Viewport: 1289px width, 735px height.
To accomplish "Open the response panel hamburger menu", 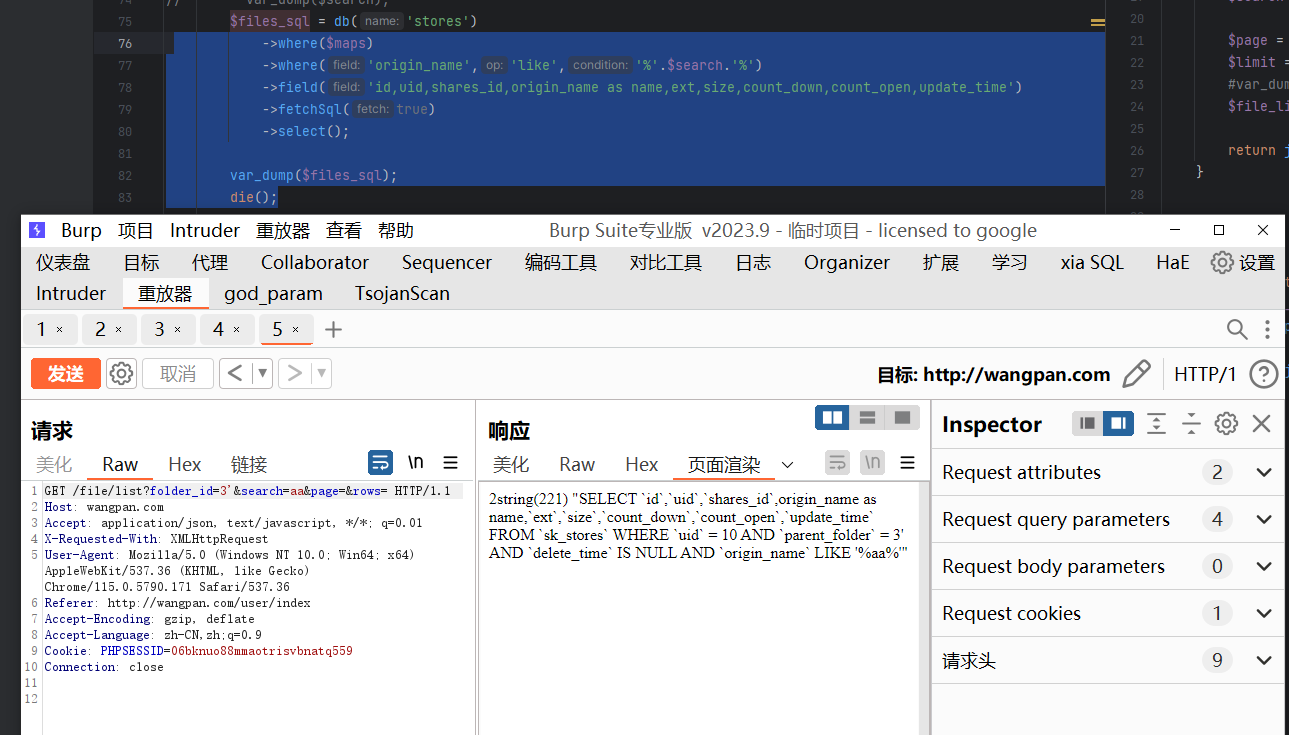I will point(908,462).
